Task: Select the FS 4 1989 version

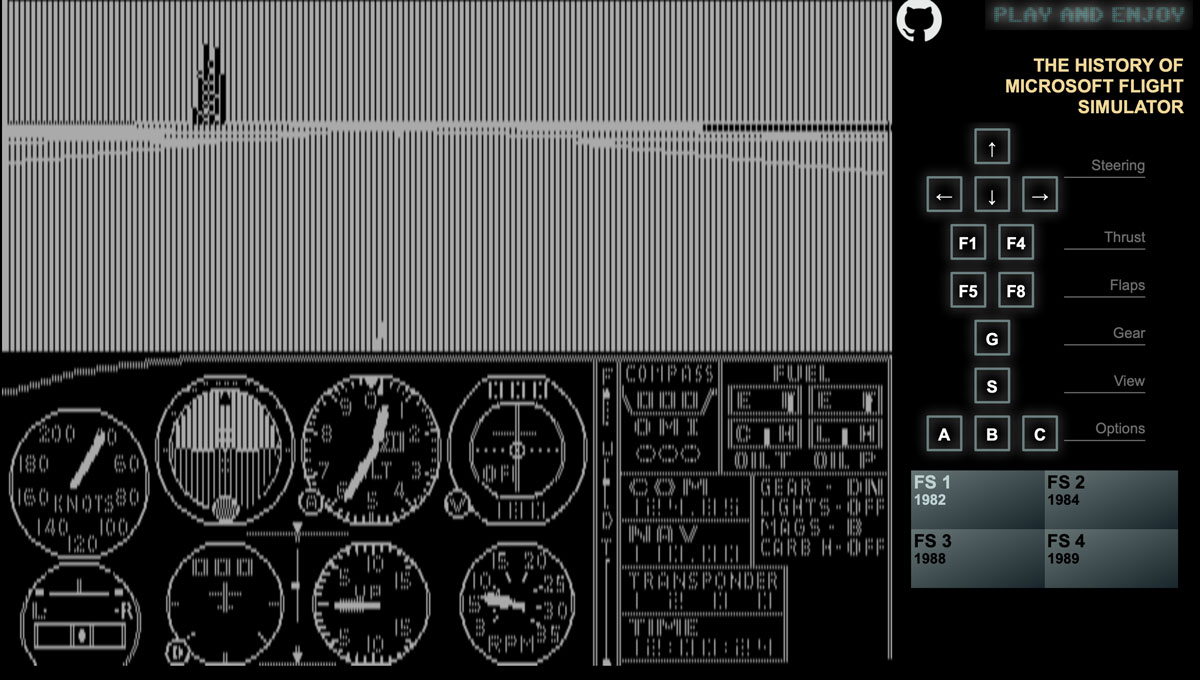Action: pyautogui.click(x=1111, y=558)
